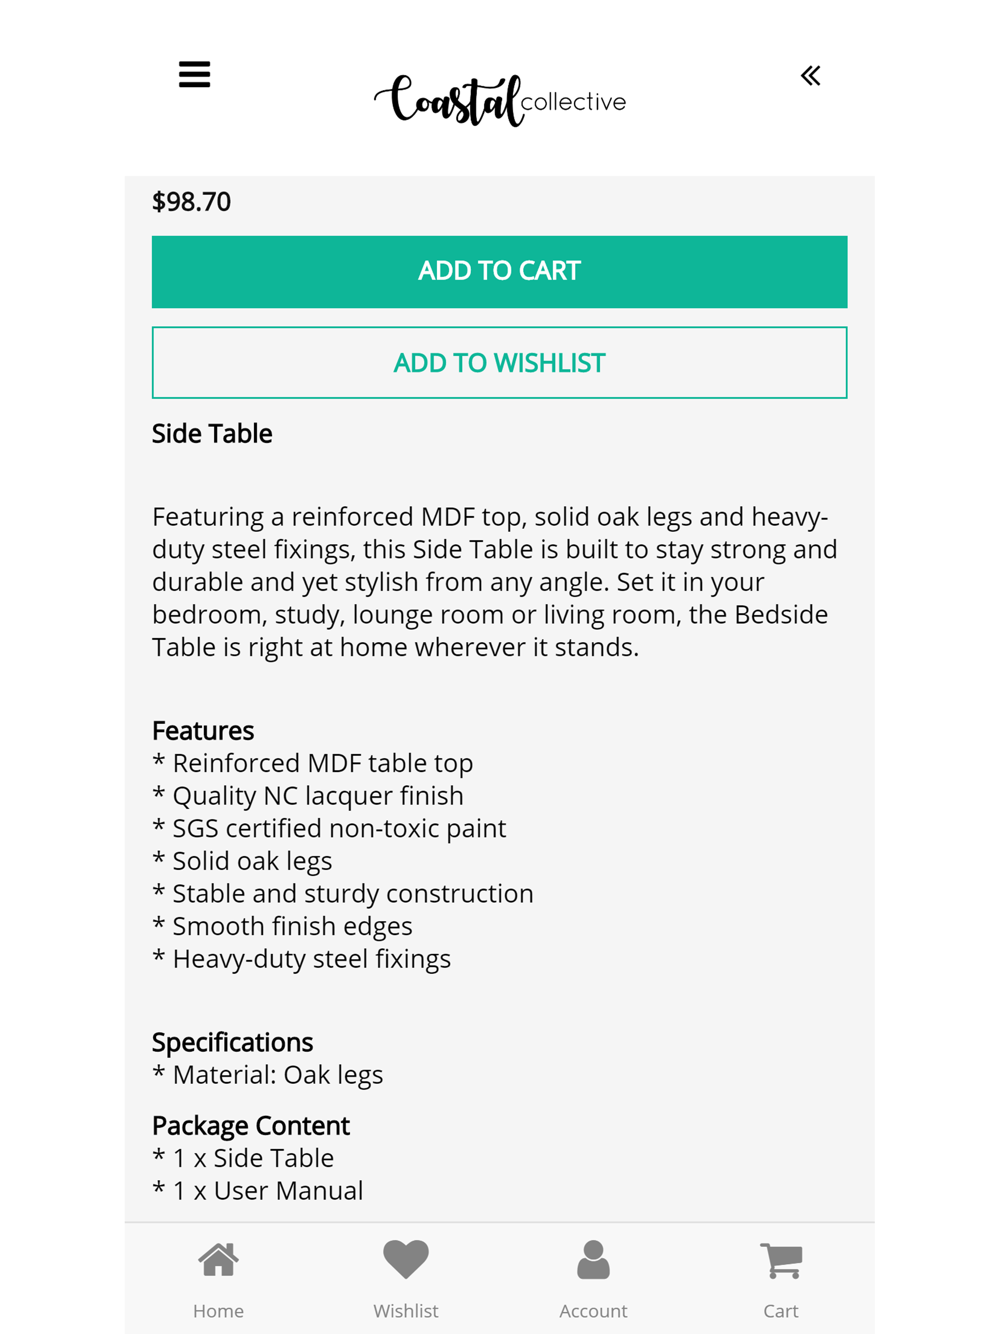Viewport: 1000px width, 1334px height.
Task: Select the Home tab label
Action: coord(218,1311)
